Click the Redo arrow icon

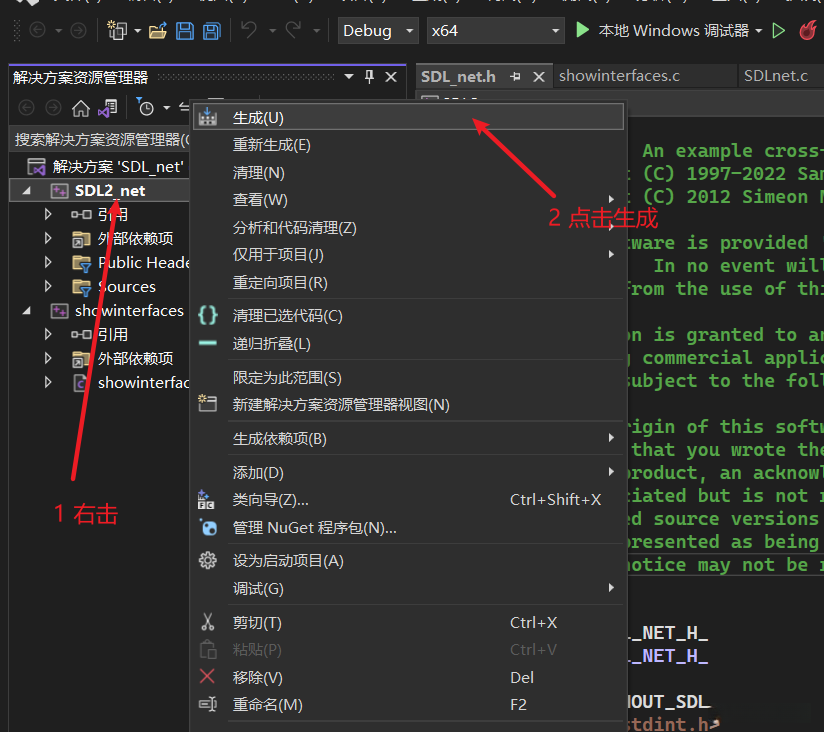pyautogui.click(x=293, y=30)
